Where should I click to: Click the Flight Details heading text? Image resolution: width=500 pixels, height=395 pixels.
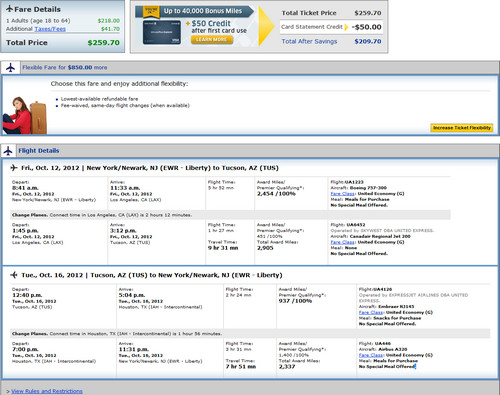(39, 151)
